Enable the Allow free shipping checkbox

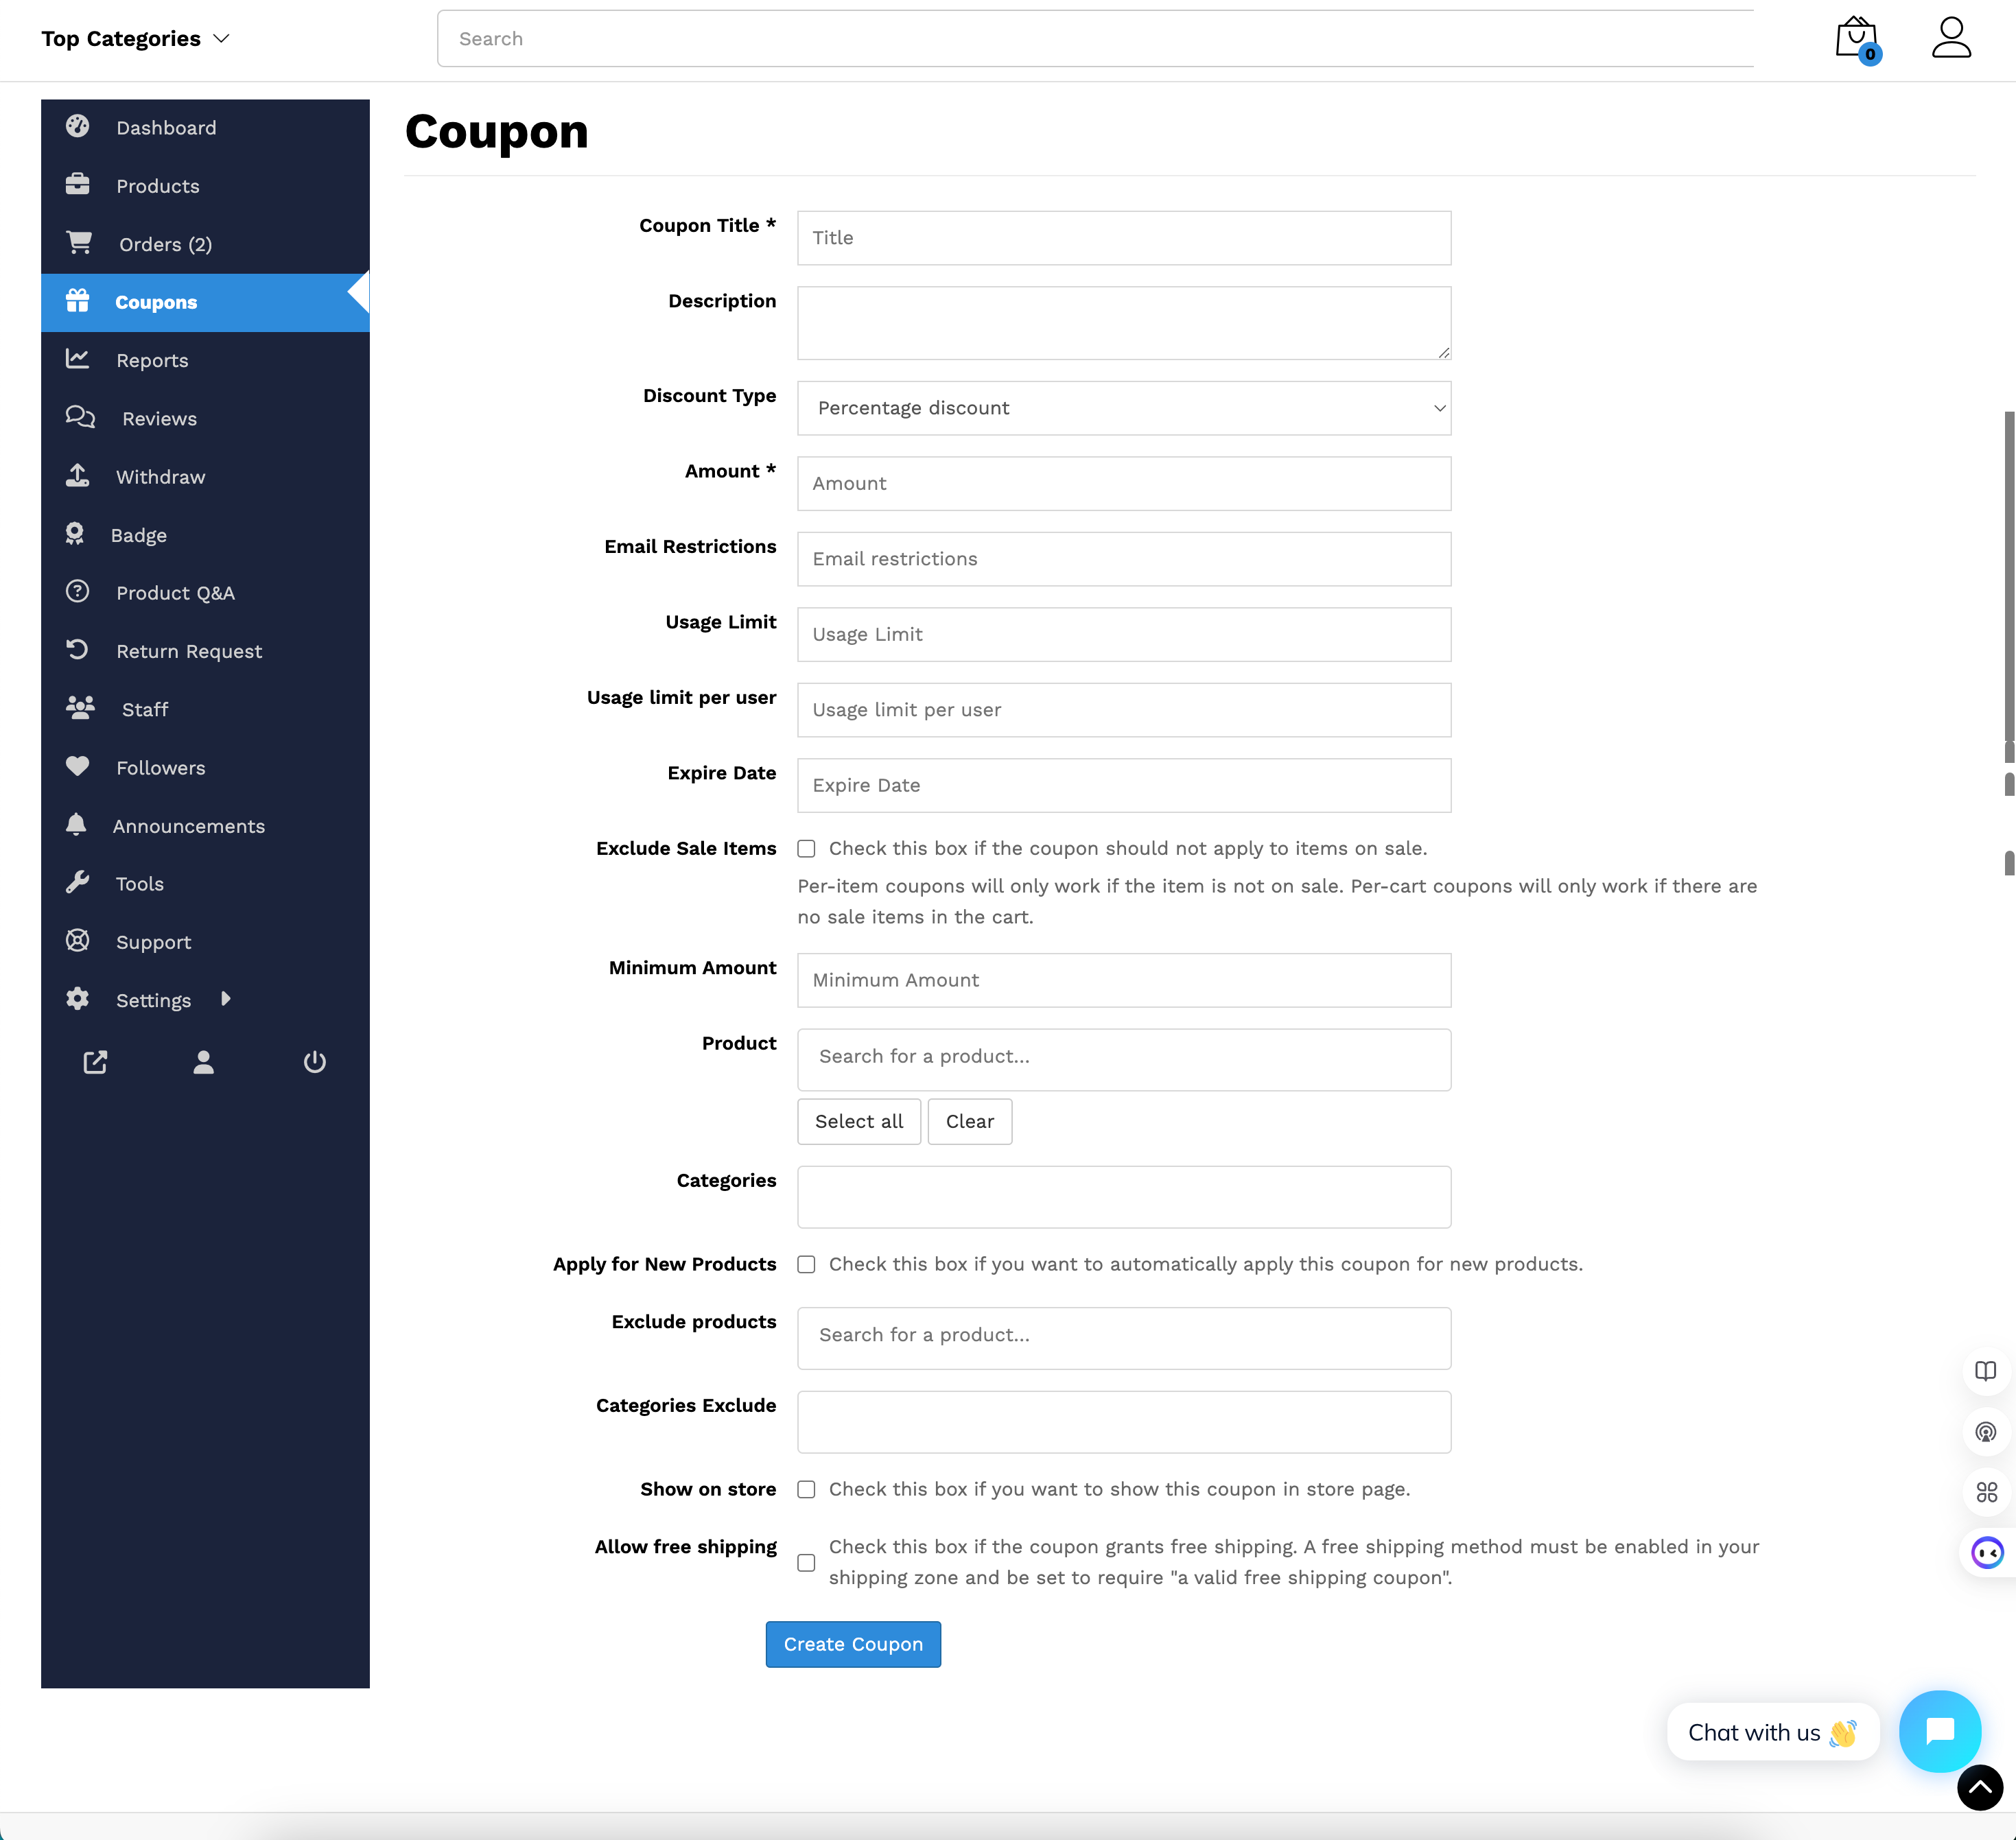point(806,1563)
